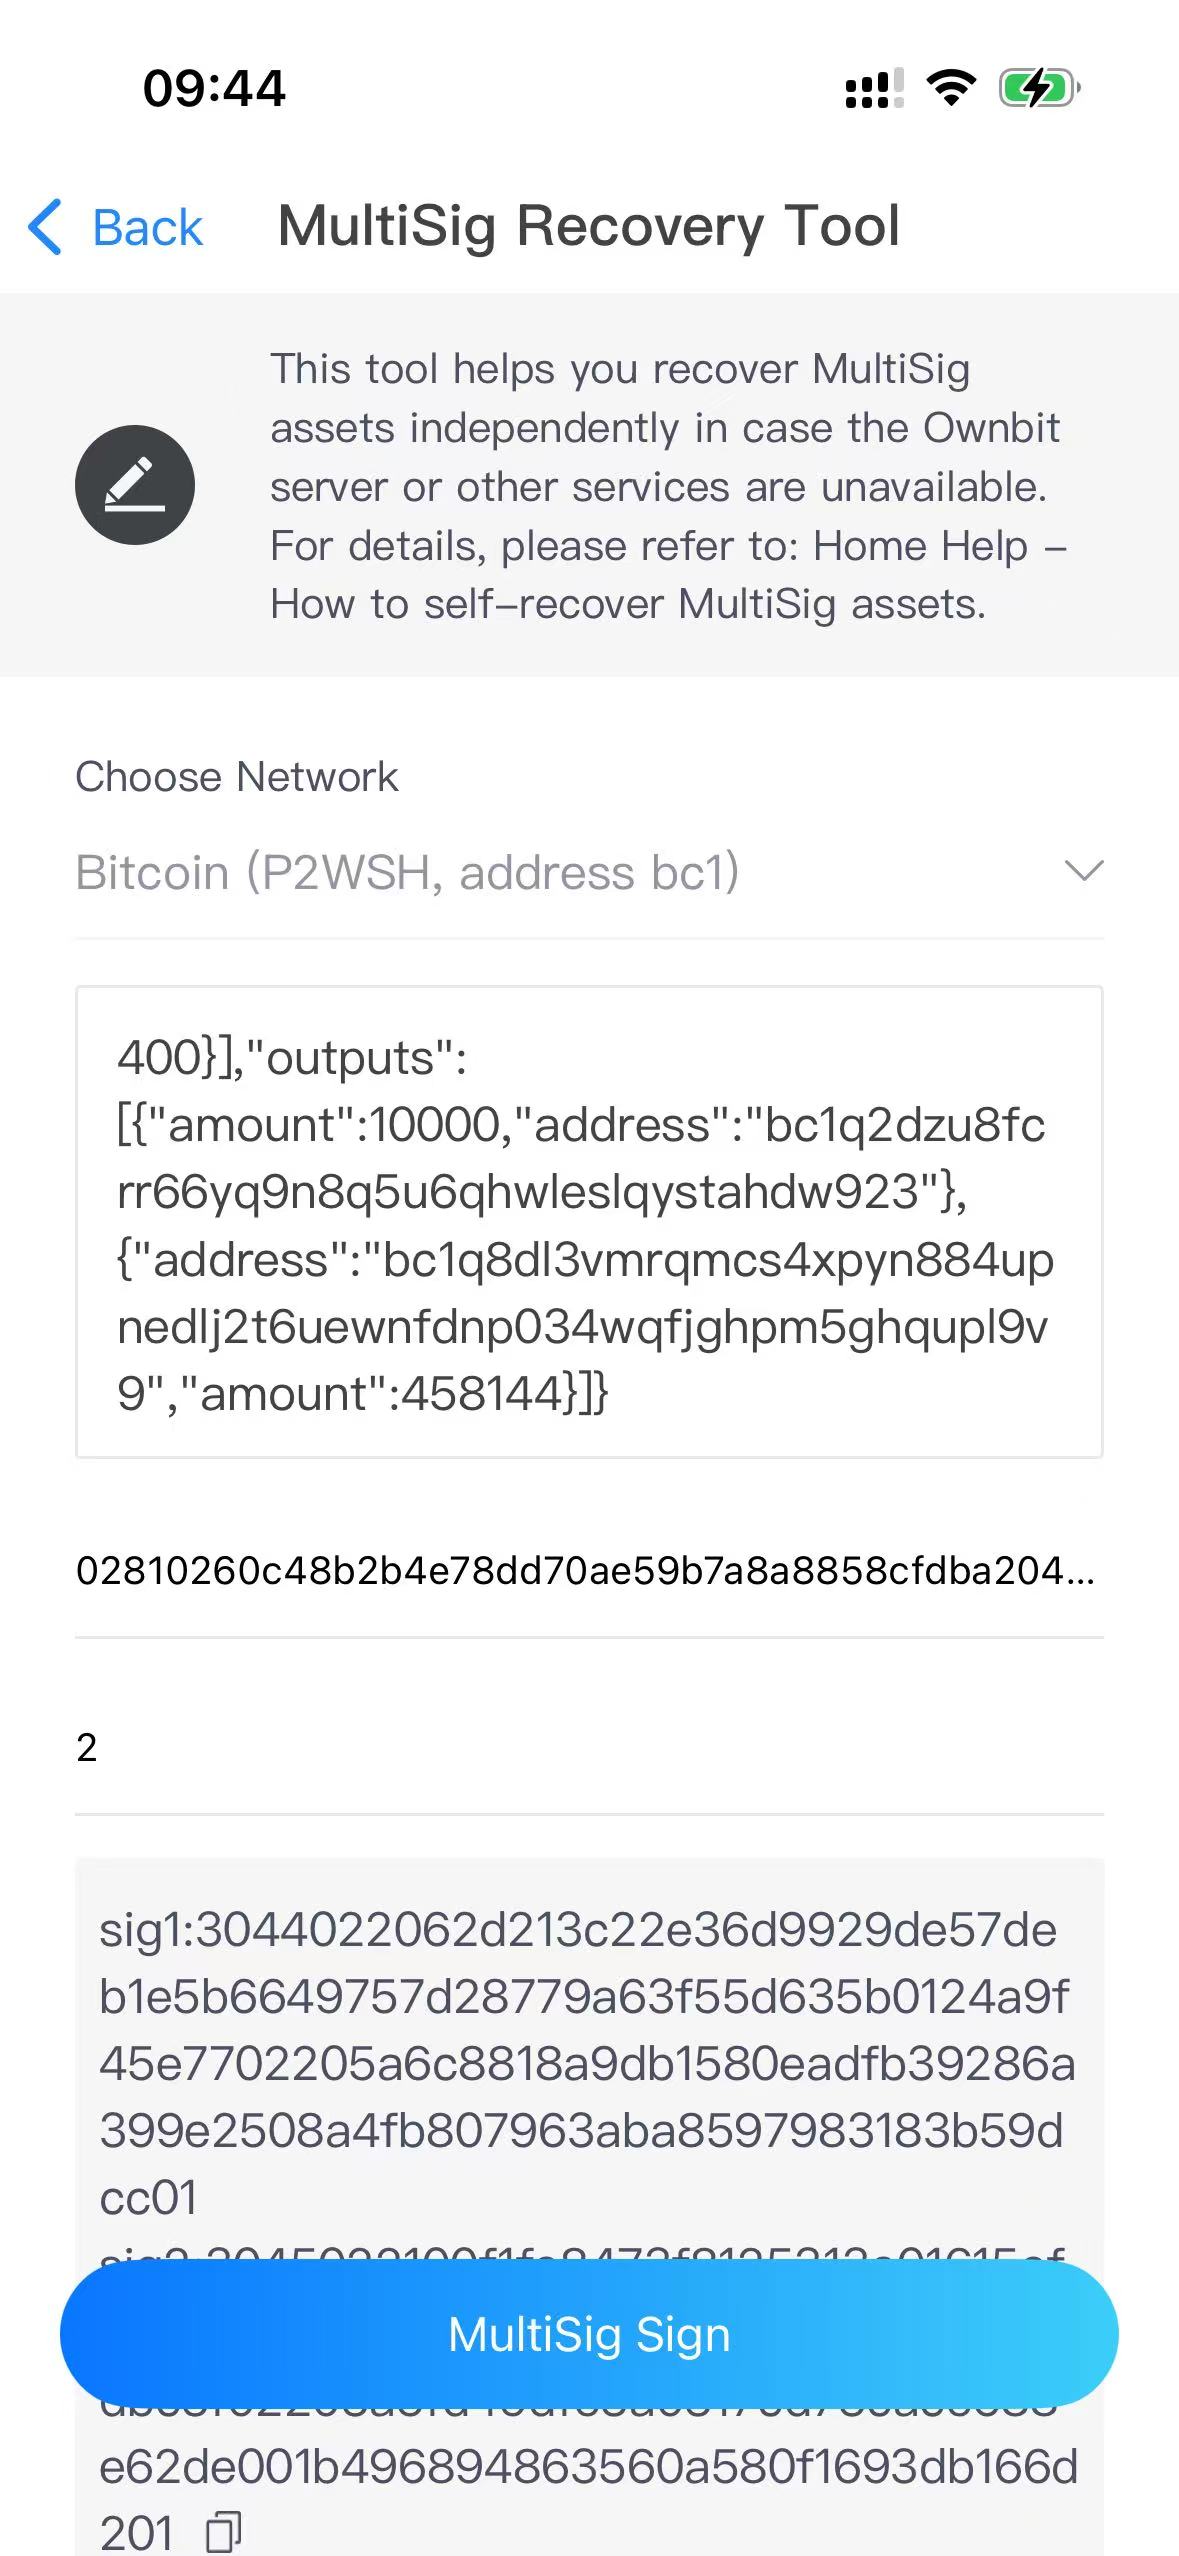1179x2556 pixels.
Task: Tap the Choose Network label
Action: coord(237,777)
